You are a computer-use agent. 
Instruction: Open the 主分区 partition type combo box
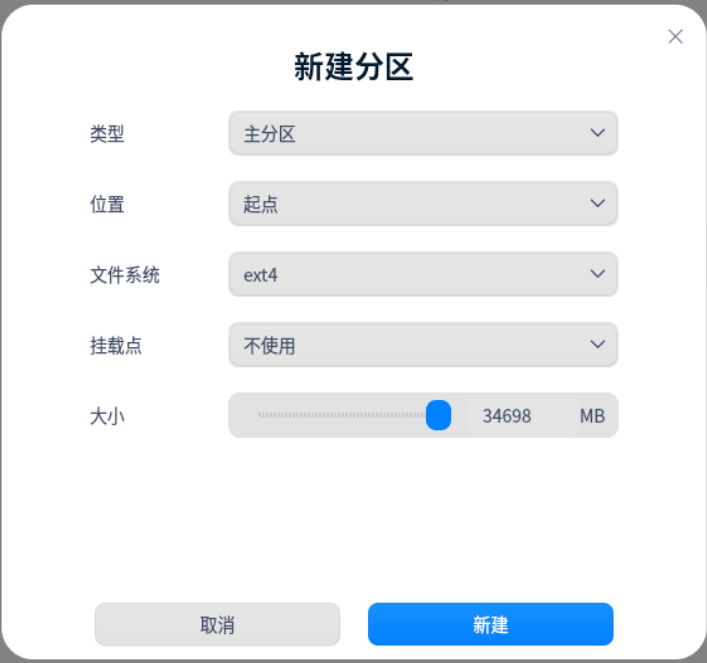(x=410, y=133)
